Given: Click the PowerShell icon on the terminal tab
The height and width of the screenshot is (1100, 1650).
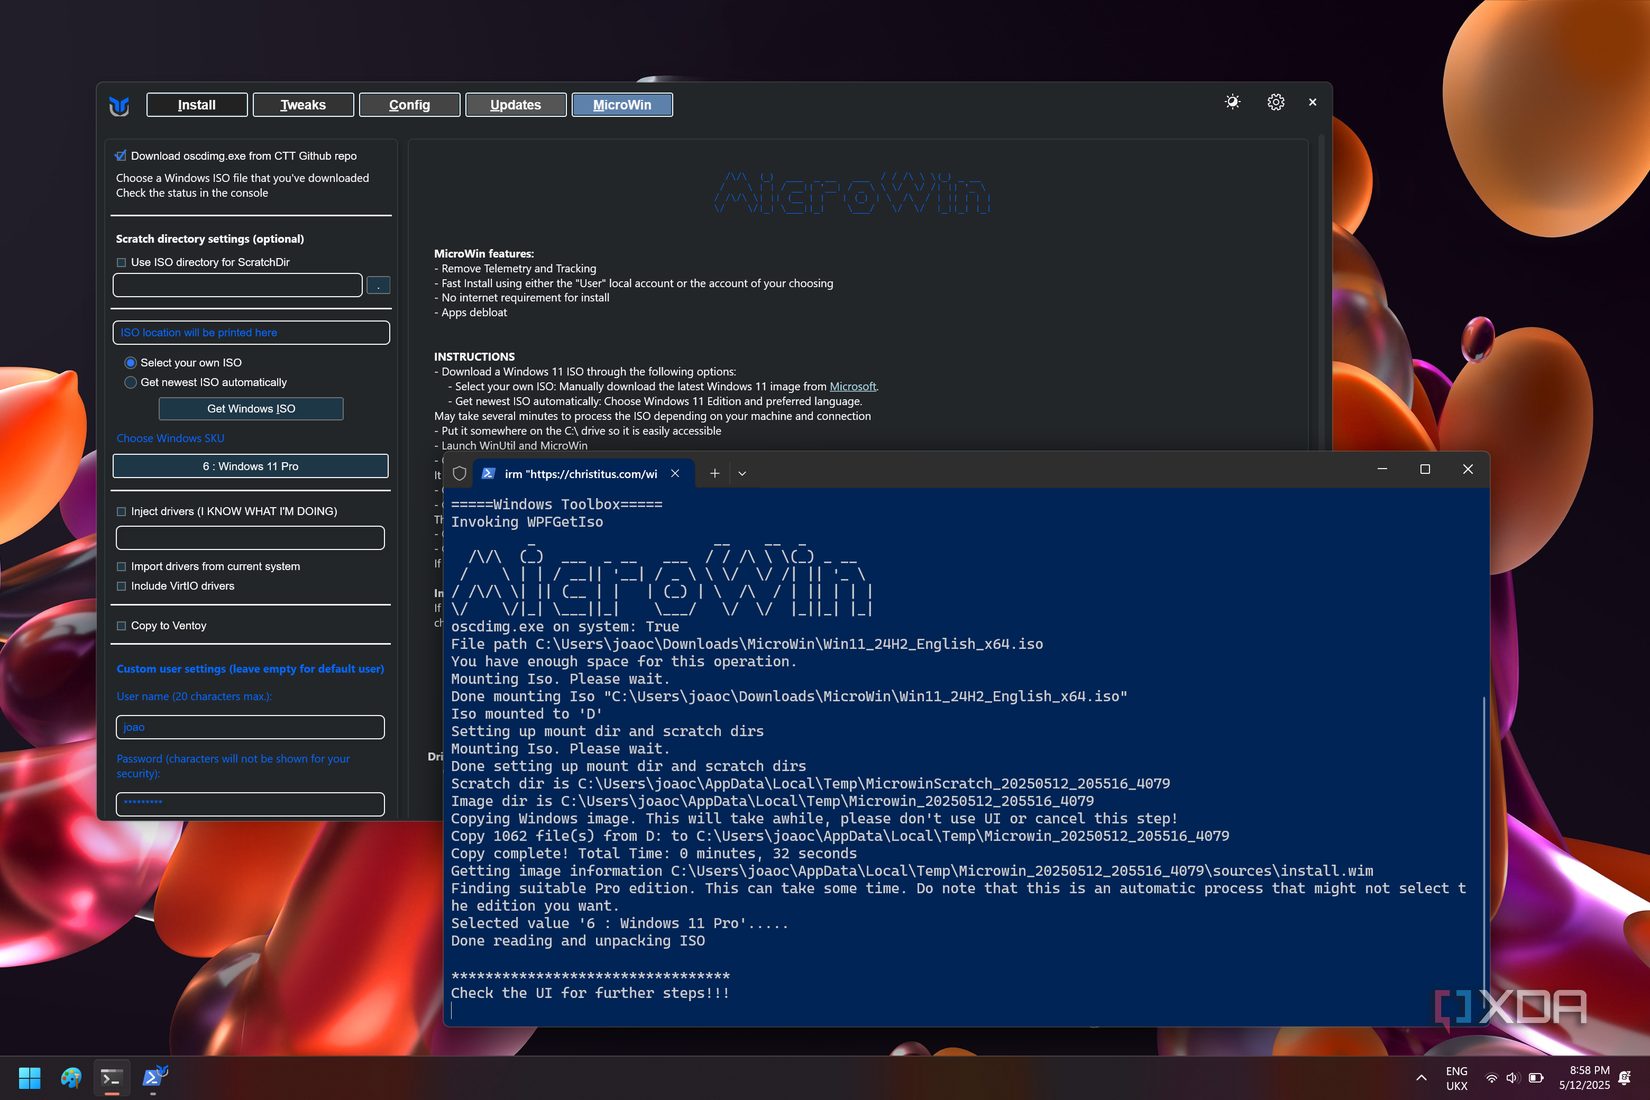Looking at the screenshot, I should pos(488,473).
